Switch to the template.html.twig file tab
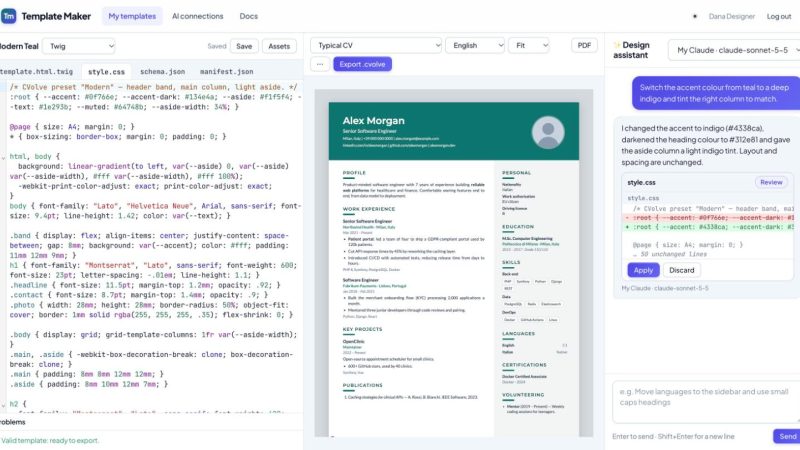Screen dimensions: 800x450 (x=36, y=72)
